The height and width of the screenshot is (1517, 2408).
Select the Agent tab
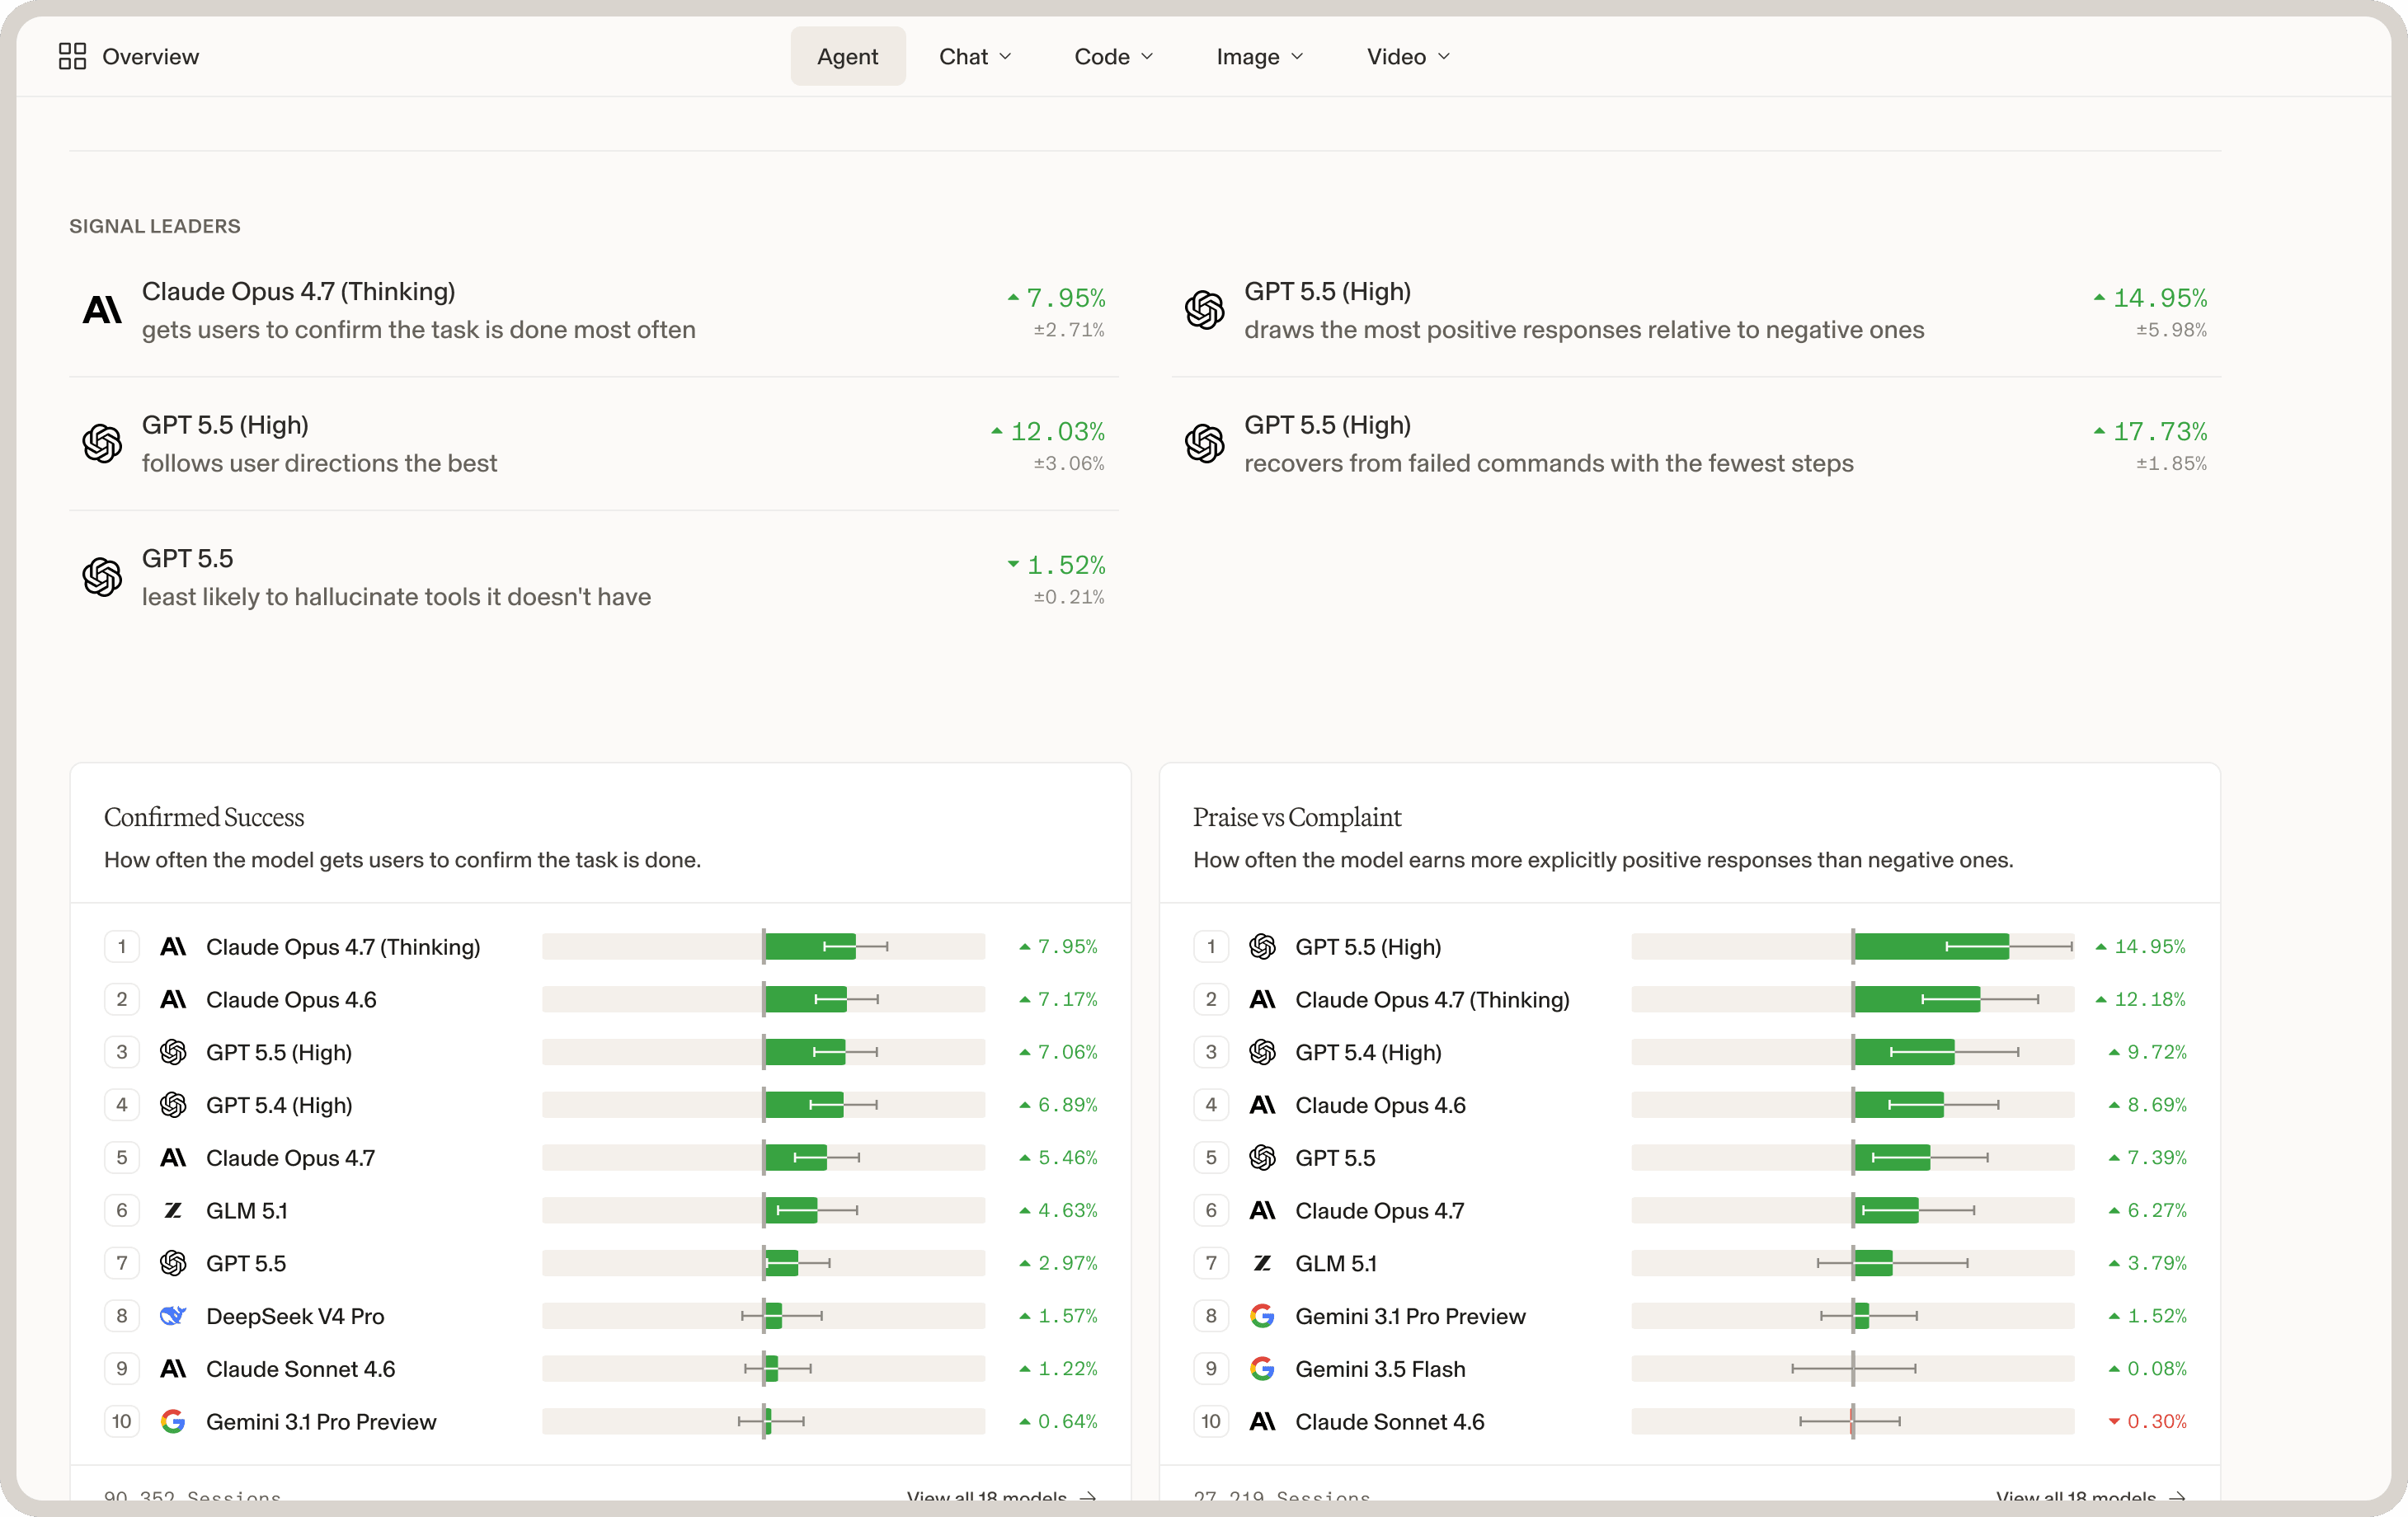click(x=847, y=56)
